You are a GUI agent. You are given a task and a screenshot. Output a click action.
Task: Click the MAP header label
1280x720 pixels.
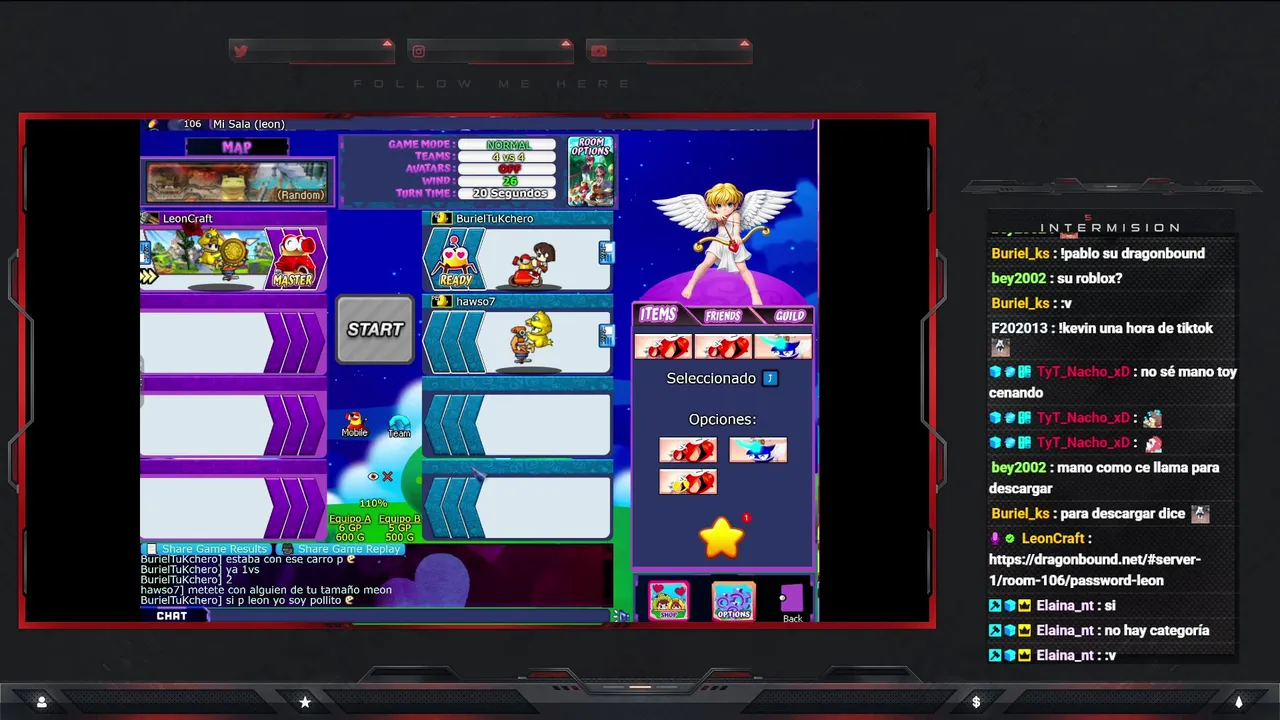(x=237, y=147)
